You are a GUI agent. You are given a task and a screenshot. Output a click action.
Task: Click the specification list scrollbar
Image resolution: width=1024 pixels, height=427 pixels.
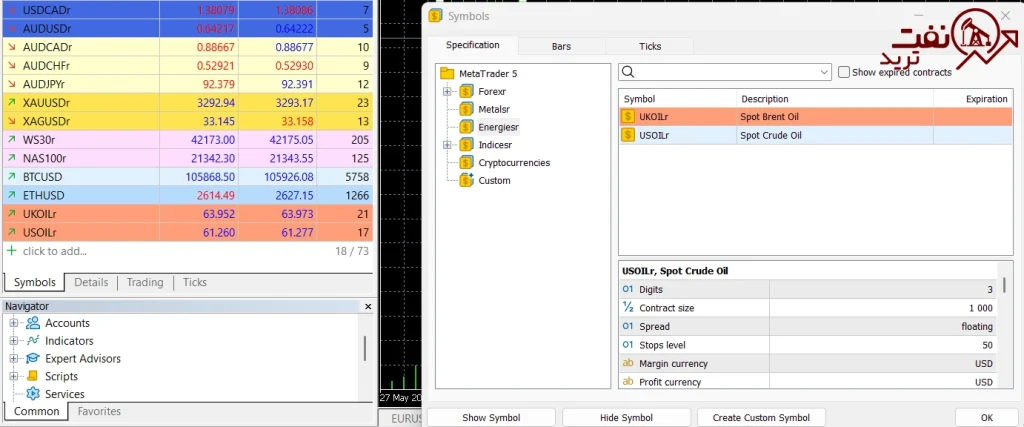[x=1004, y=286]
